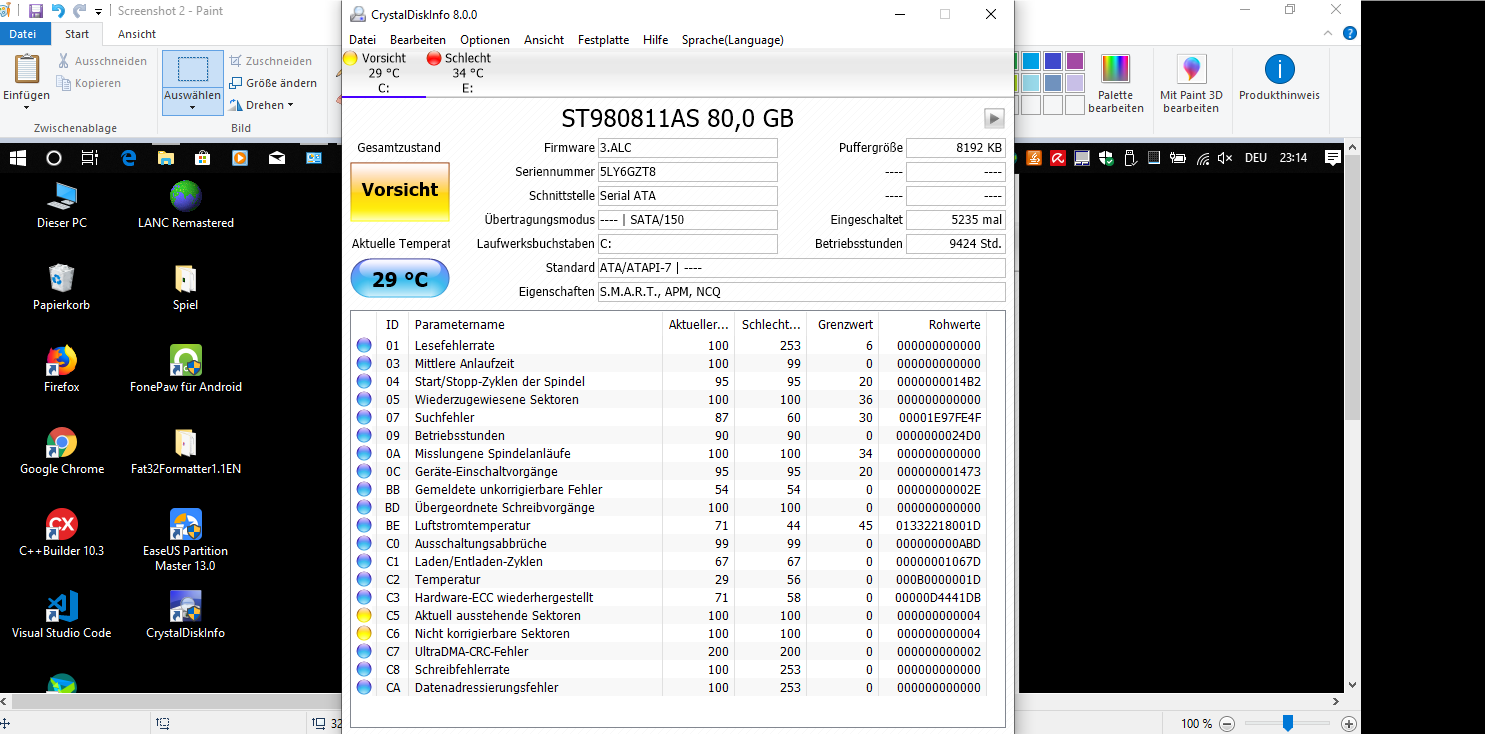Pick the purple color swatch in Paint
The image size is (1485, 734).
[1074, 62]
